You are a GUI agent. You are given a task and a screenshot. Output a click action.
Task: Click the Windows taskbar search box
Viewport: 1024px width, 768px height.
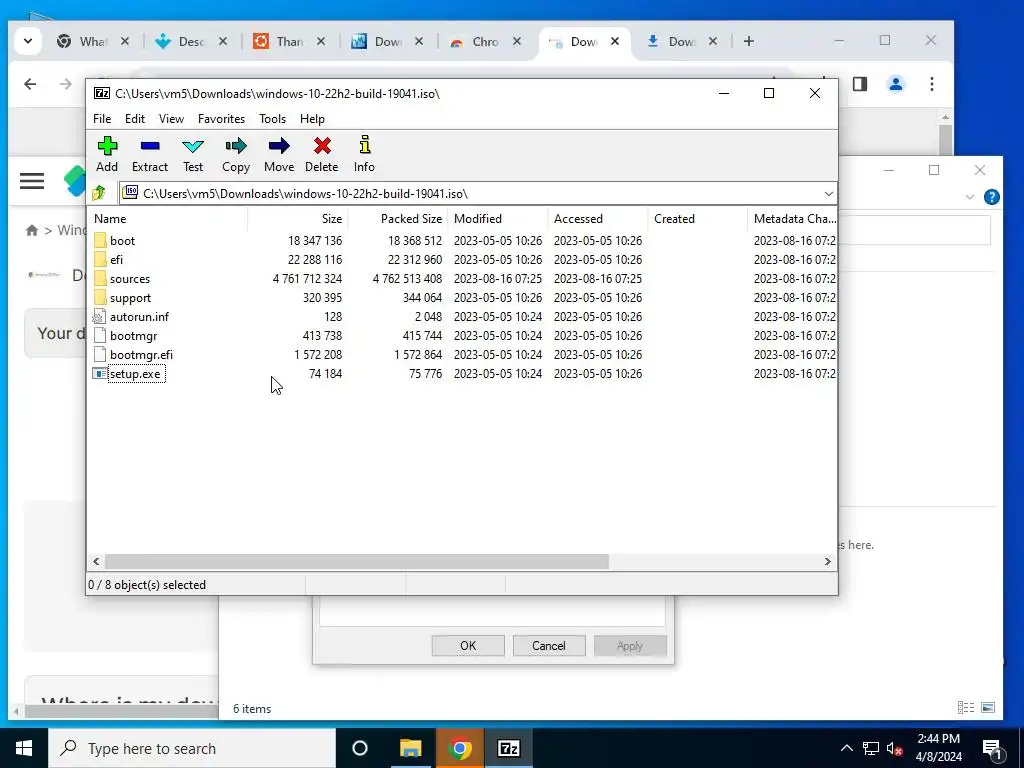[x=192, y=748]
